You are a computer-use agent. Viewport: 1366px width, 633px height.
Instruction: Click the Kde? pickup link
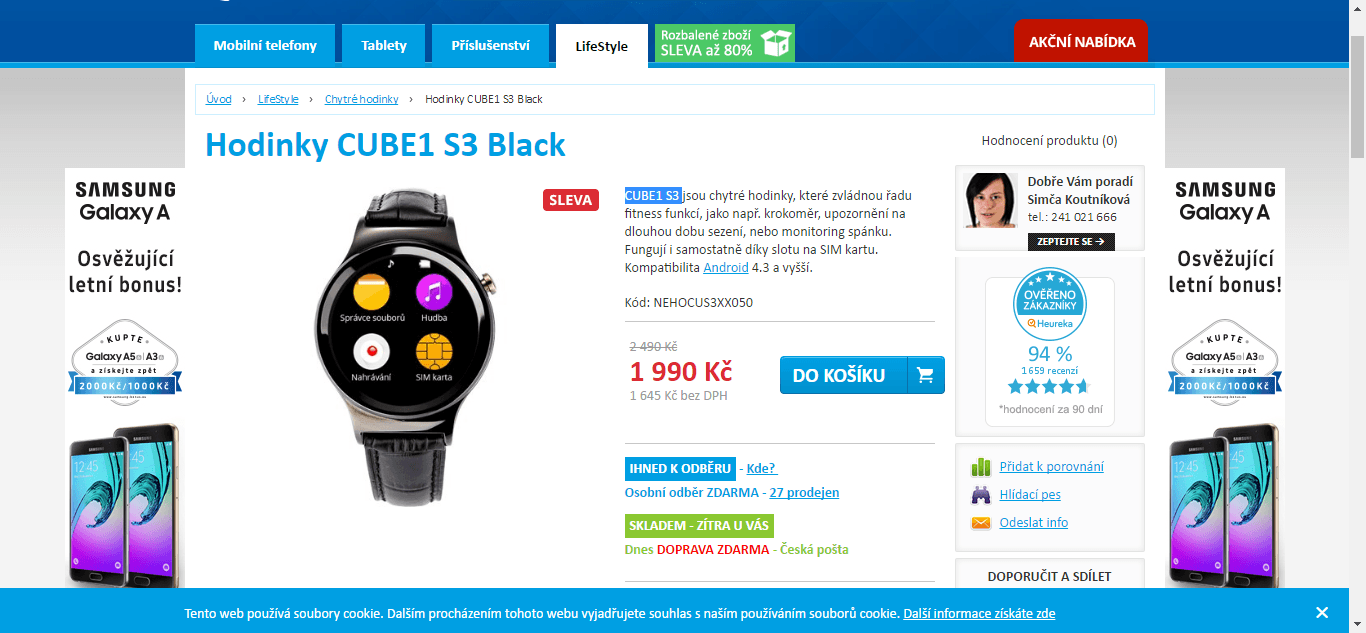tap(761, 468)
